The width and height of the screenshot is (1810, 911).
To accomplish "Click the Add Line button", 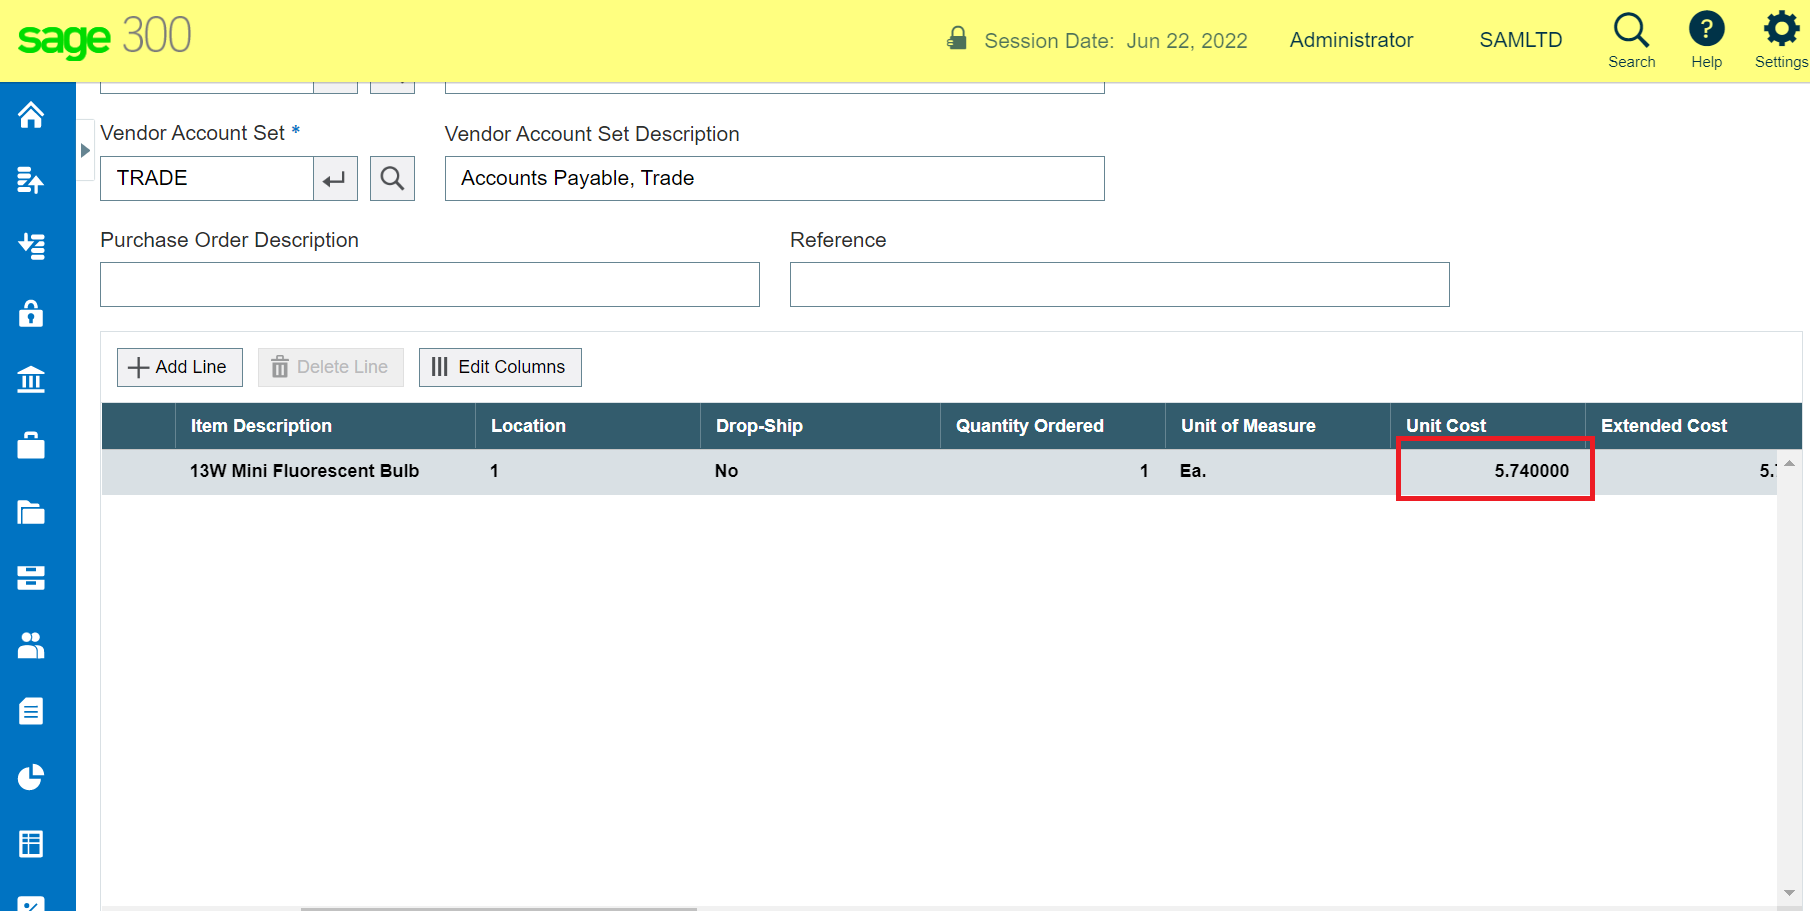I will click(x=180, y=367).
